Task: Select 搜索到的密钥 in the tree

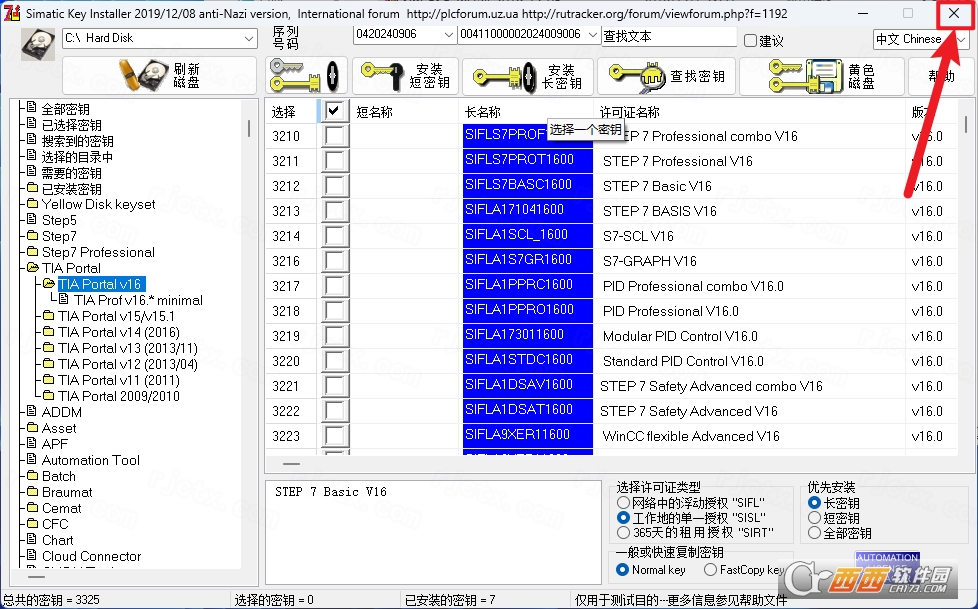Action: coord(77,141)
